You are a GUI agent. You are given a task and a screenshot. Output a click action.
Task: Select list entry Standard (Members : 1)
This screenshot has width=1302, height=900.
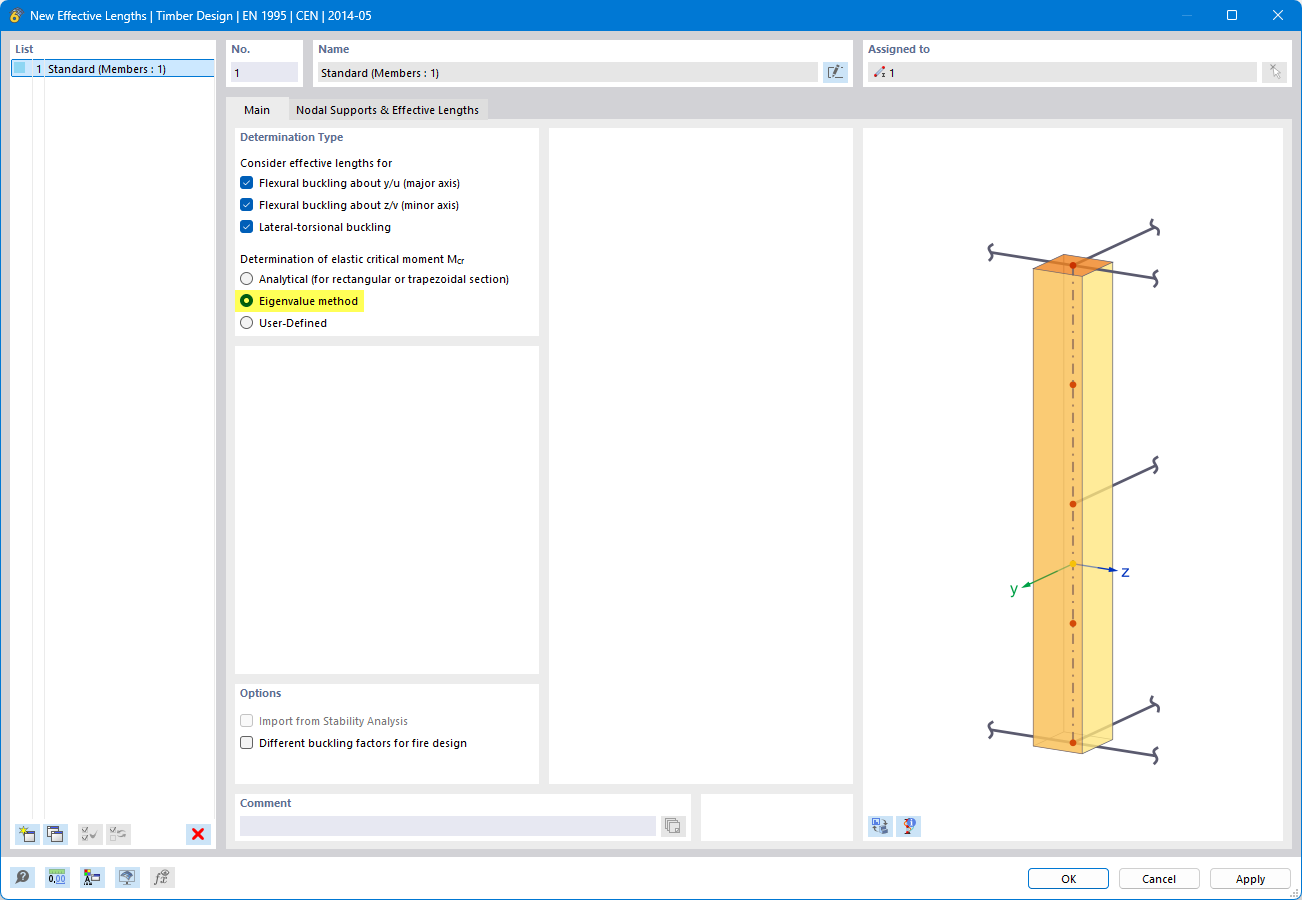click(x=113, y=69)
